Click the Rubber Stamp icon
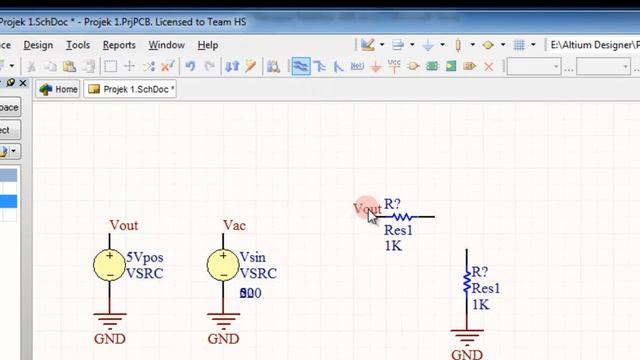The width and height of the screenshot is (640, 360). (x=89, y=67)
